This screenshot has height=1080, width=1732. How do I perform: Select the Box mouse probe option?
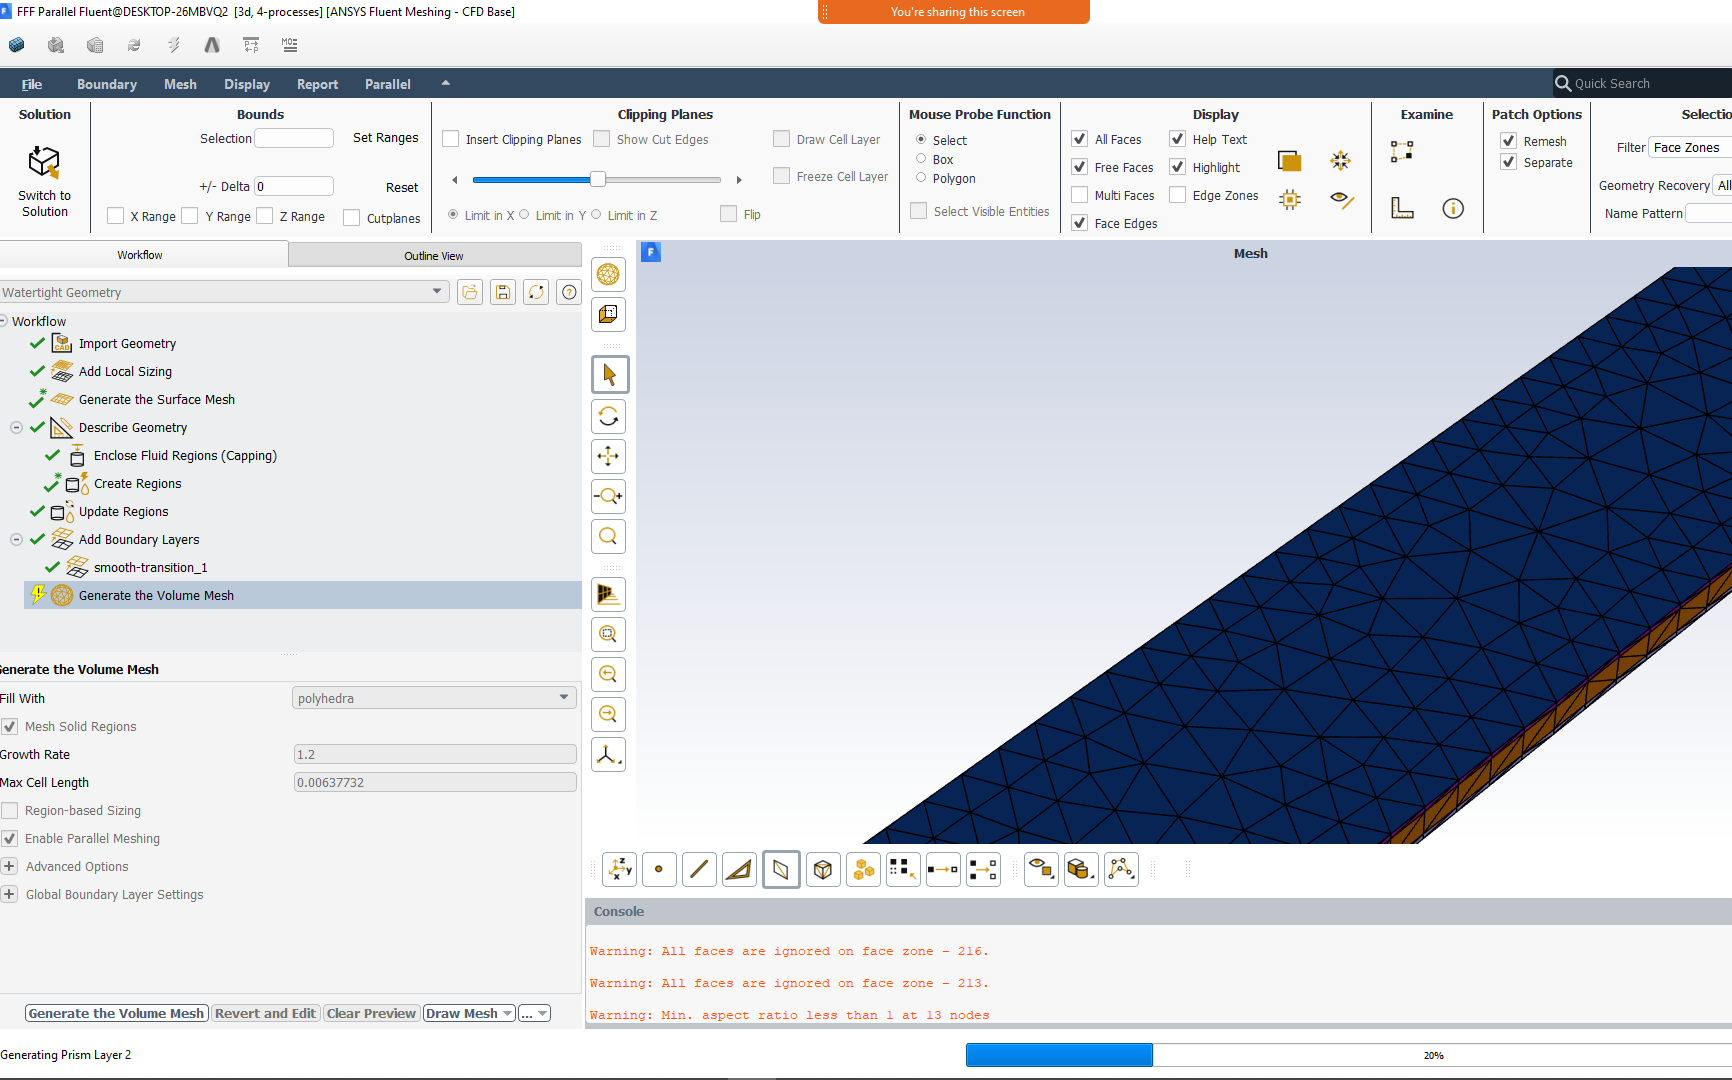[921, 159]
